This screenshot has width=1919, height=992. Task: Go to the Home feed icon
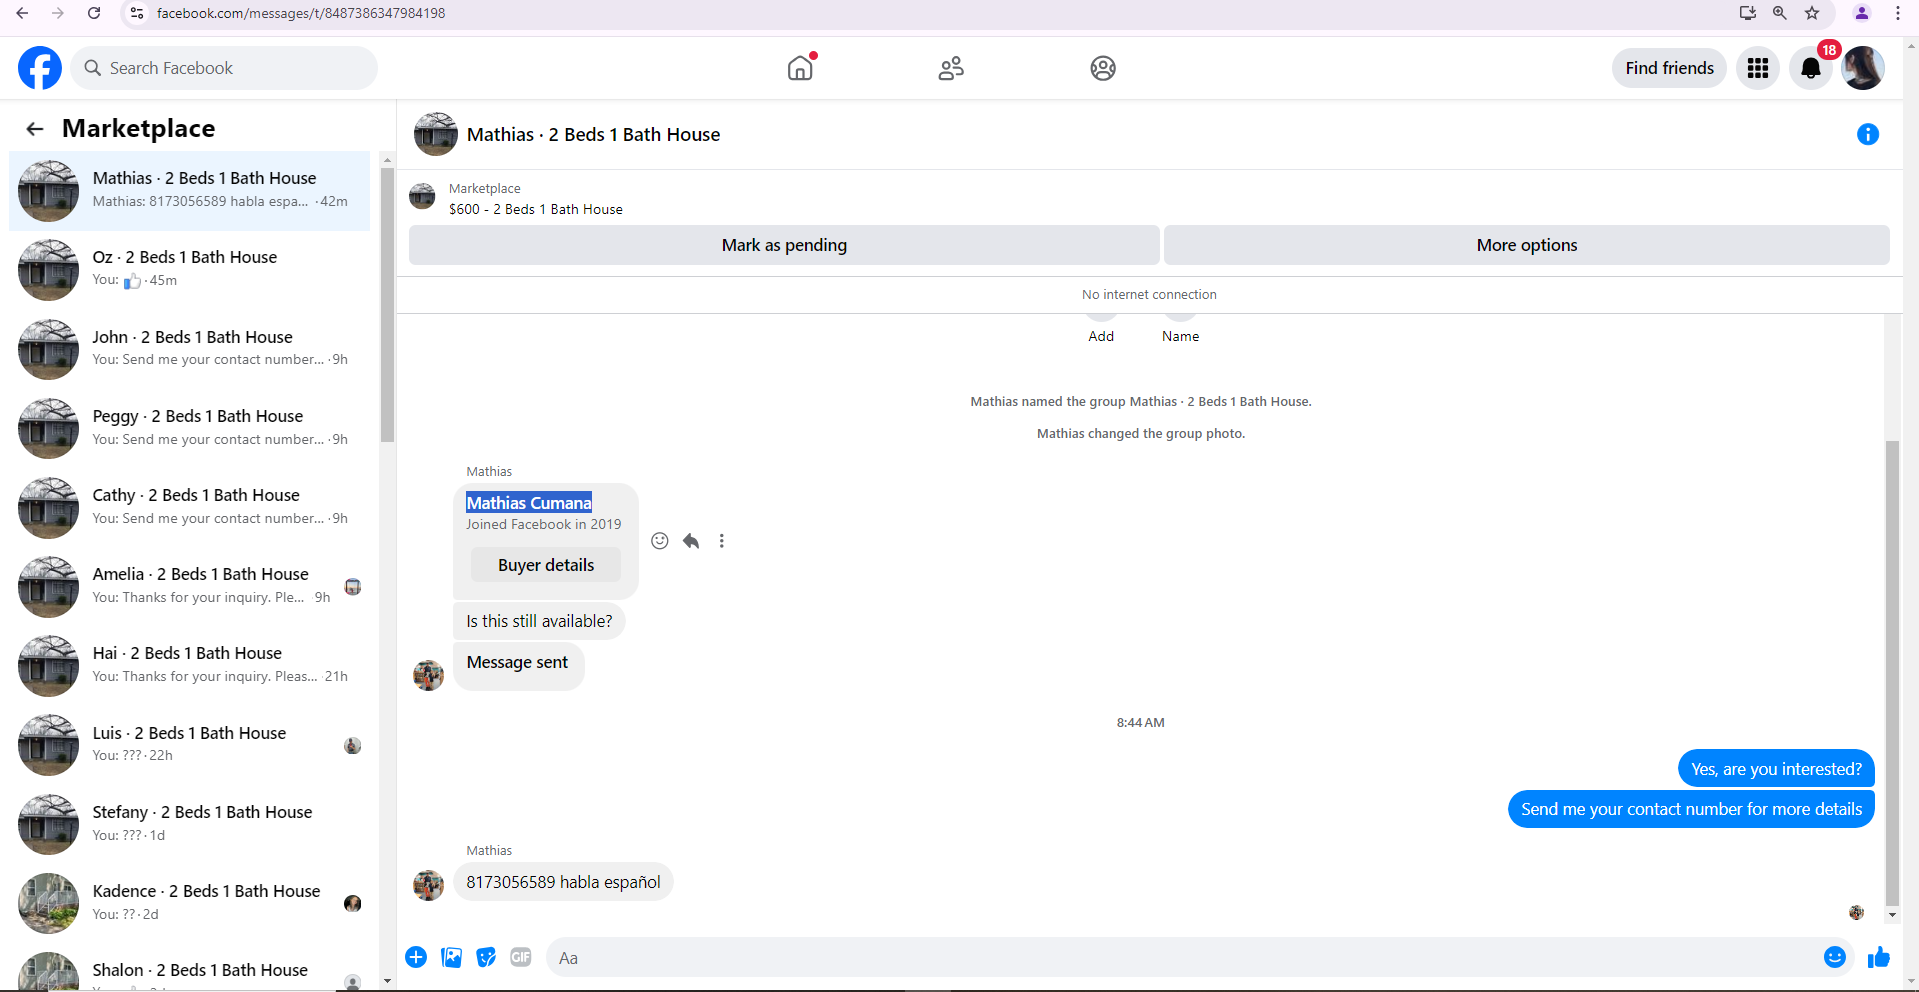click(800, 68)
